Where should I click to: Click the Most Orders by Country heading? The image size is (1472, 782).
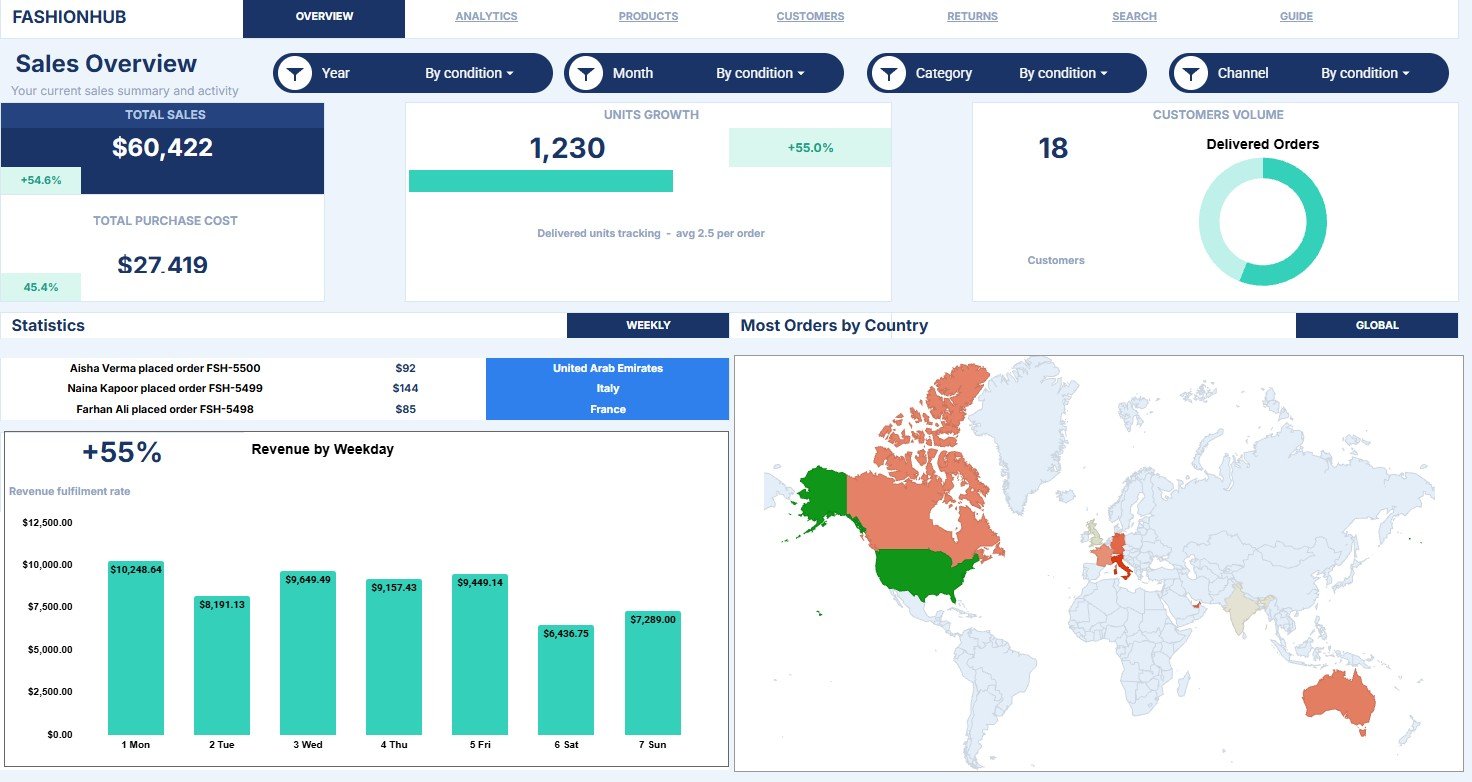(x=834, y=325)
